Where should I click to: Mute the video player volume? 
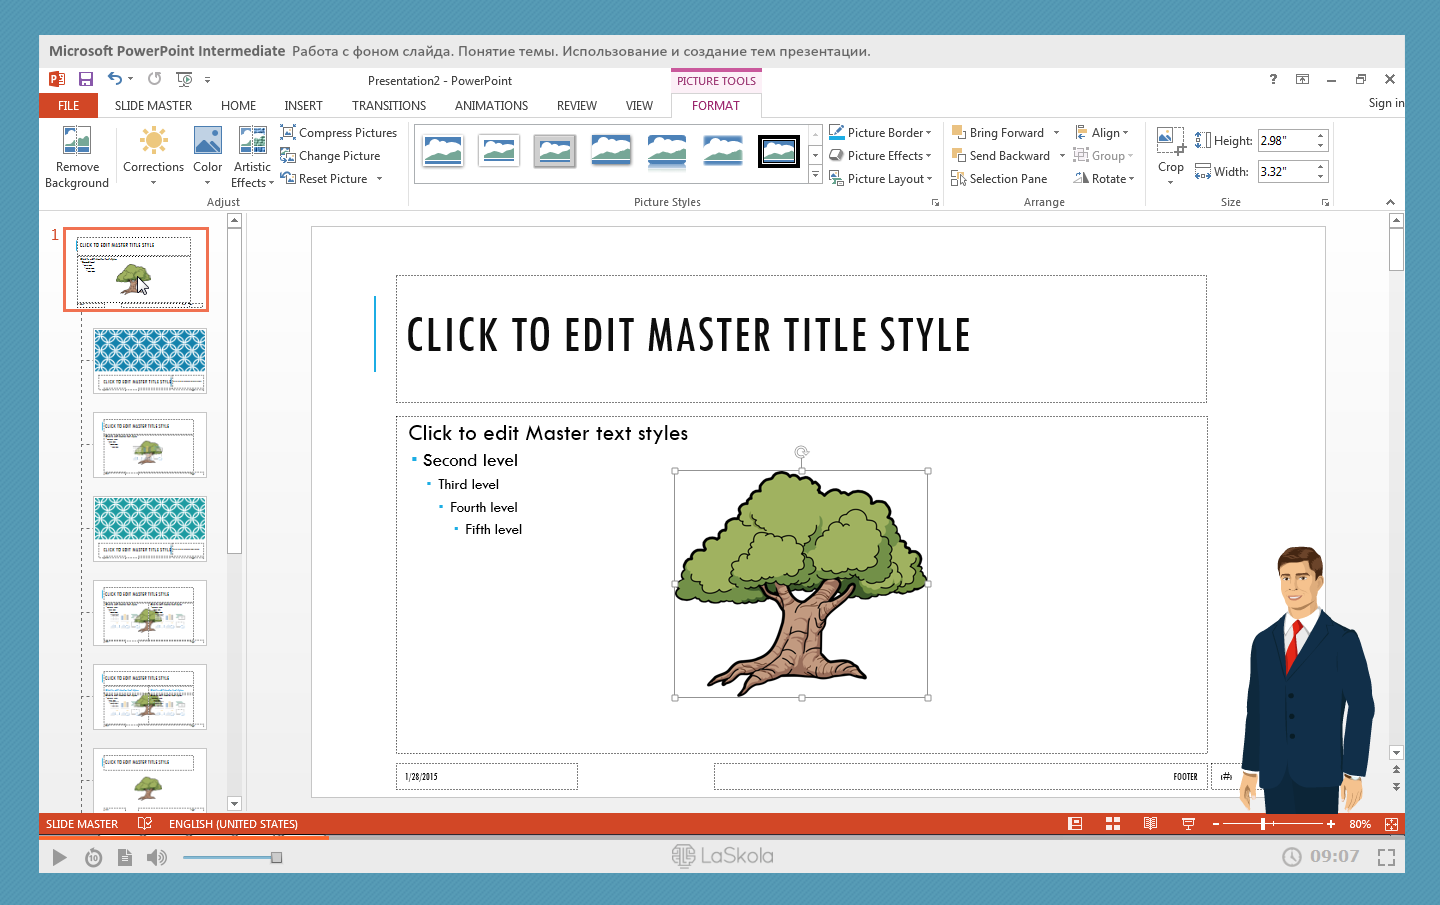(157, 857)
